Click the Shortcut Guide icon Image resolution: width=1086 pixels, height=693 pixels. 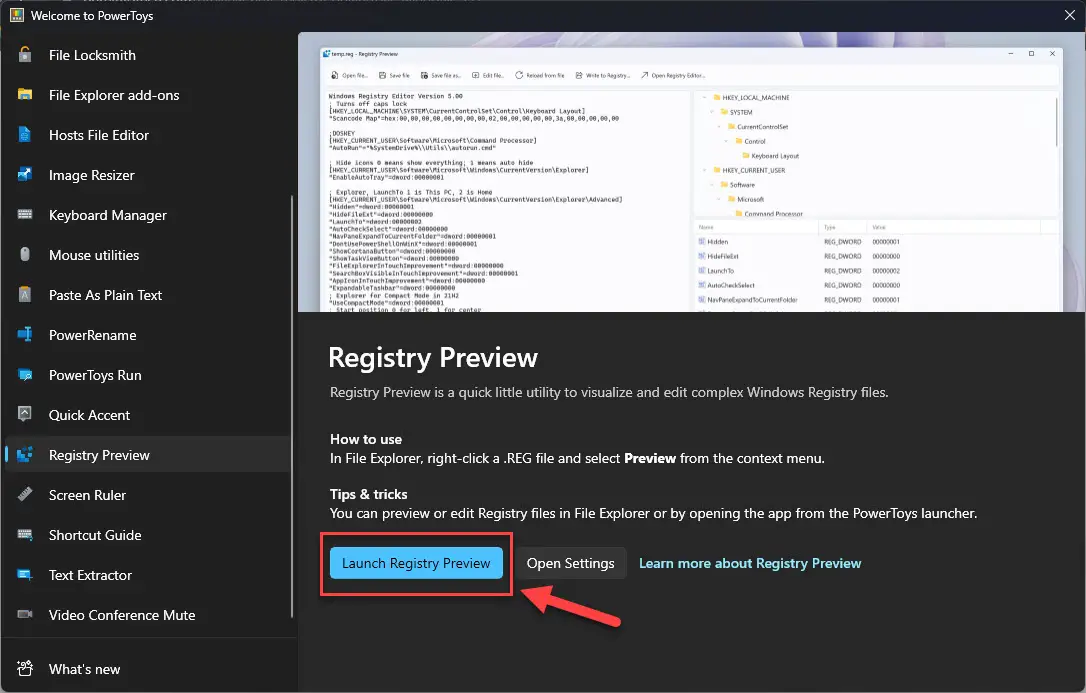25,534
